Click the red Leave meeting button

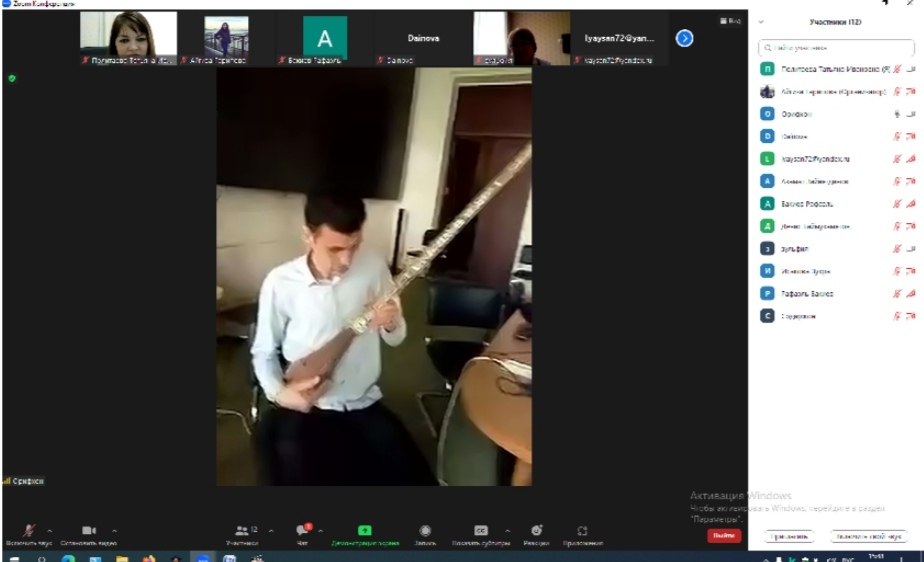[724, 536]
